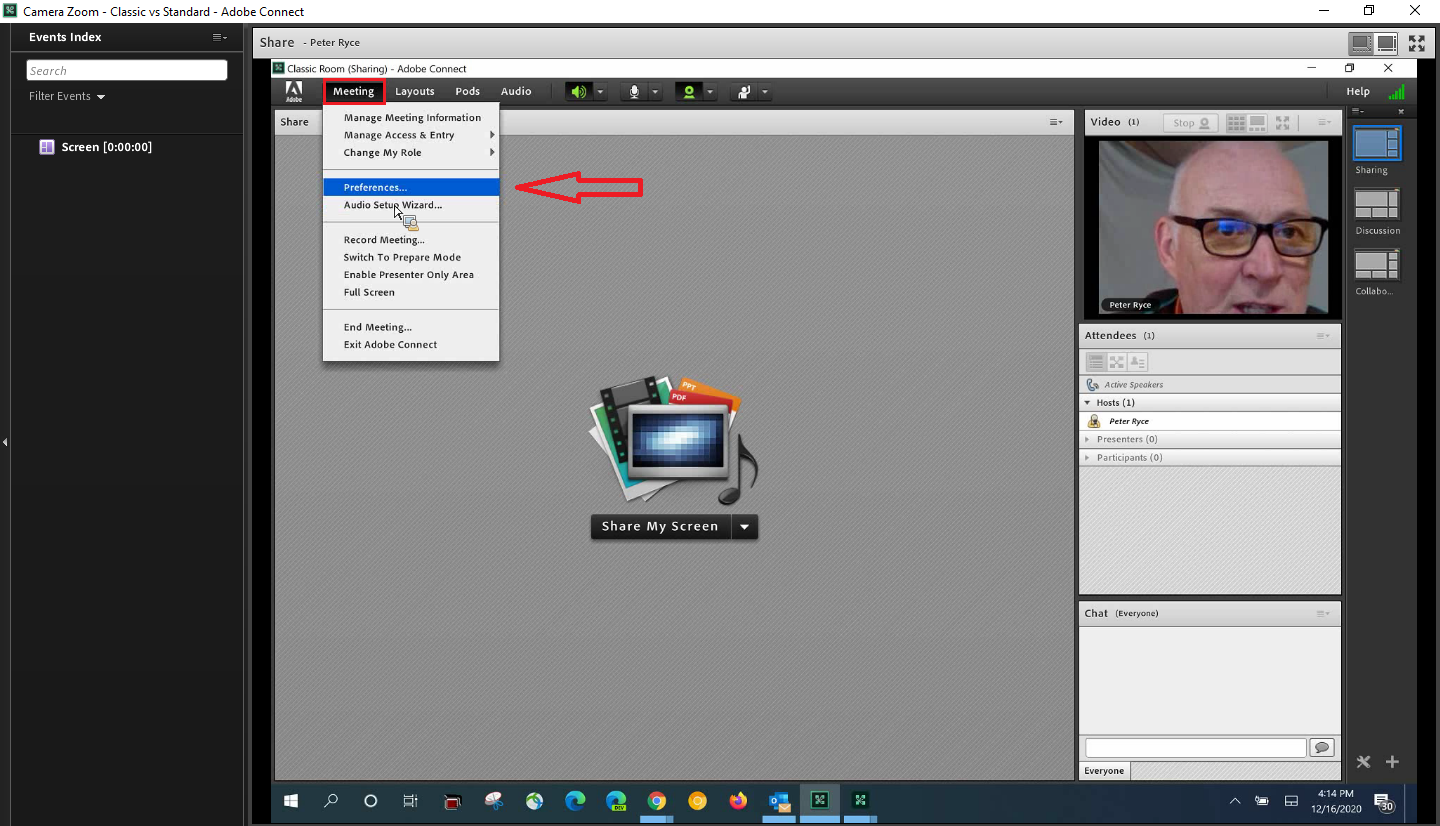This screenshot has width=1440, height=826.
Task: Choose End Meeting... menu entry
Action: (411, 327)
